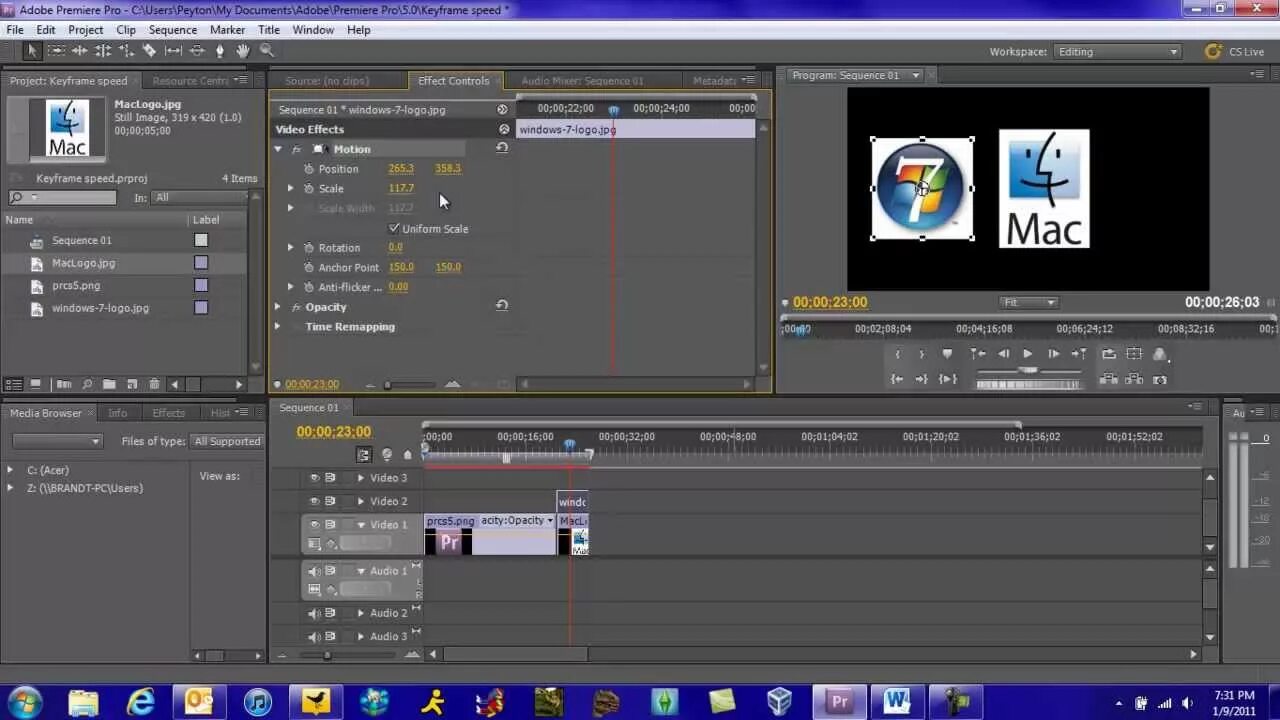
Task: Collapse the Audio 1 track
Action: [x=361, y=571]
